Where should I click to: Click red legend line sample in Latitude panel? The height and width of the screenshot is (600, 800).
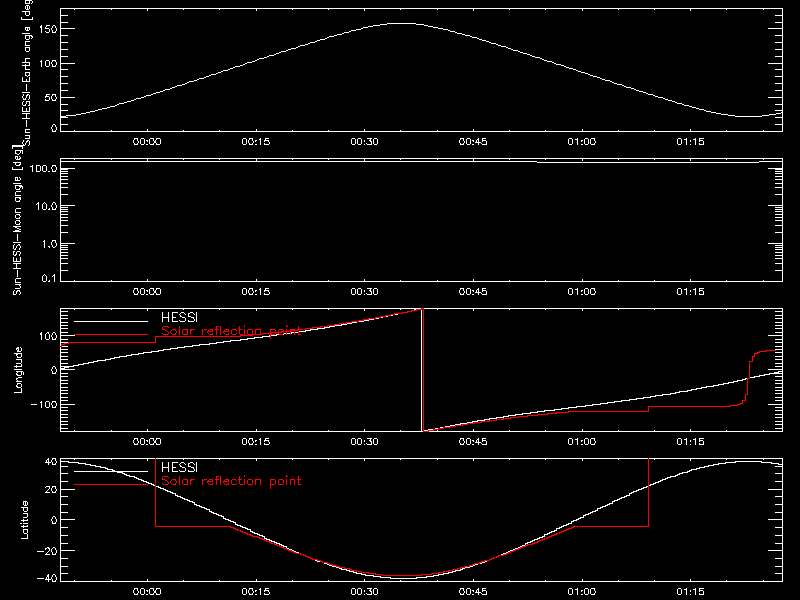111,484
